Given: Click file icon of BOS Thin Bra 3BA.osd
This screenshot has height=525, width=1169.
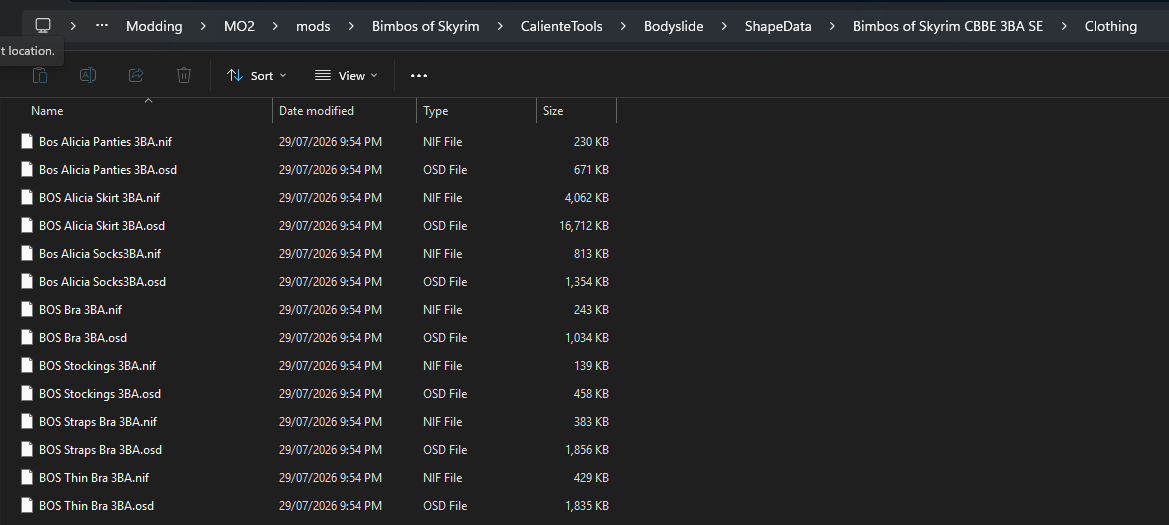Looking at the screenshot, I should (x=27, y=506).
